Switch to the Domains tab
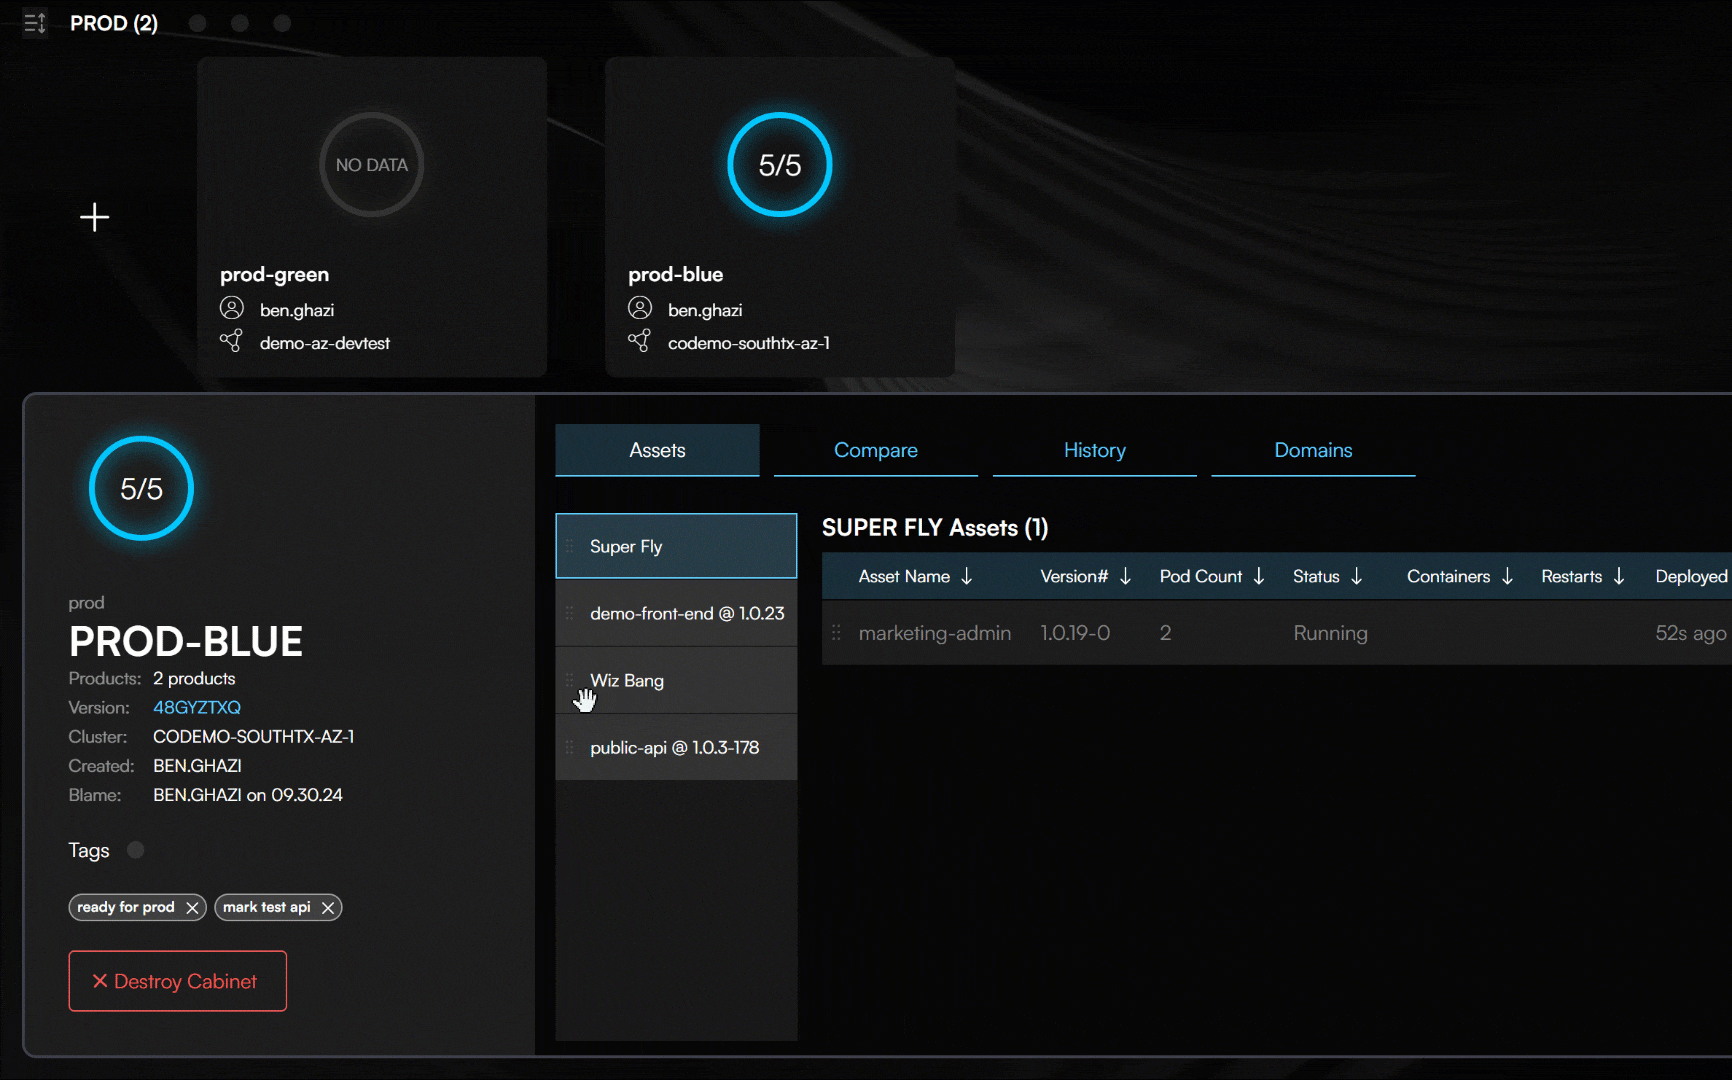1732x1080 pixels. pyautogui.click(x=1313, y=450)
